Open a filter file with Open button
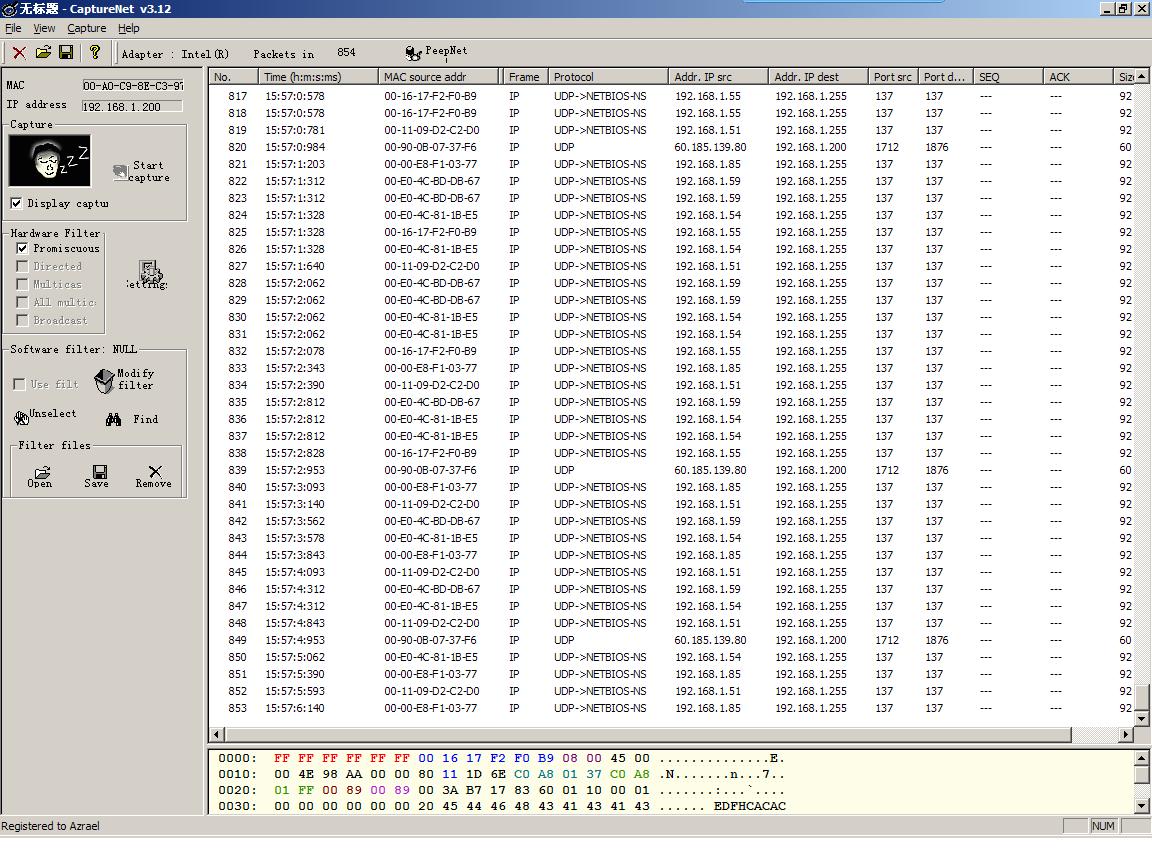1152x864 pixels. tap(40, 476)
